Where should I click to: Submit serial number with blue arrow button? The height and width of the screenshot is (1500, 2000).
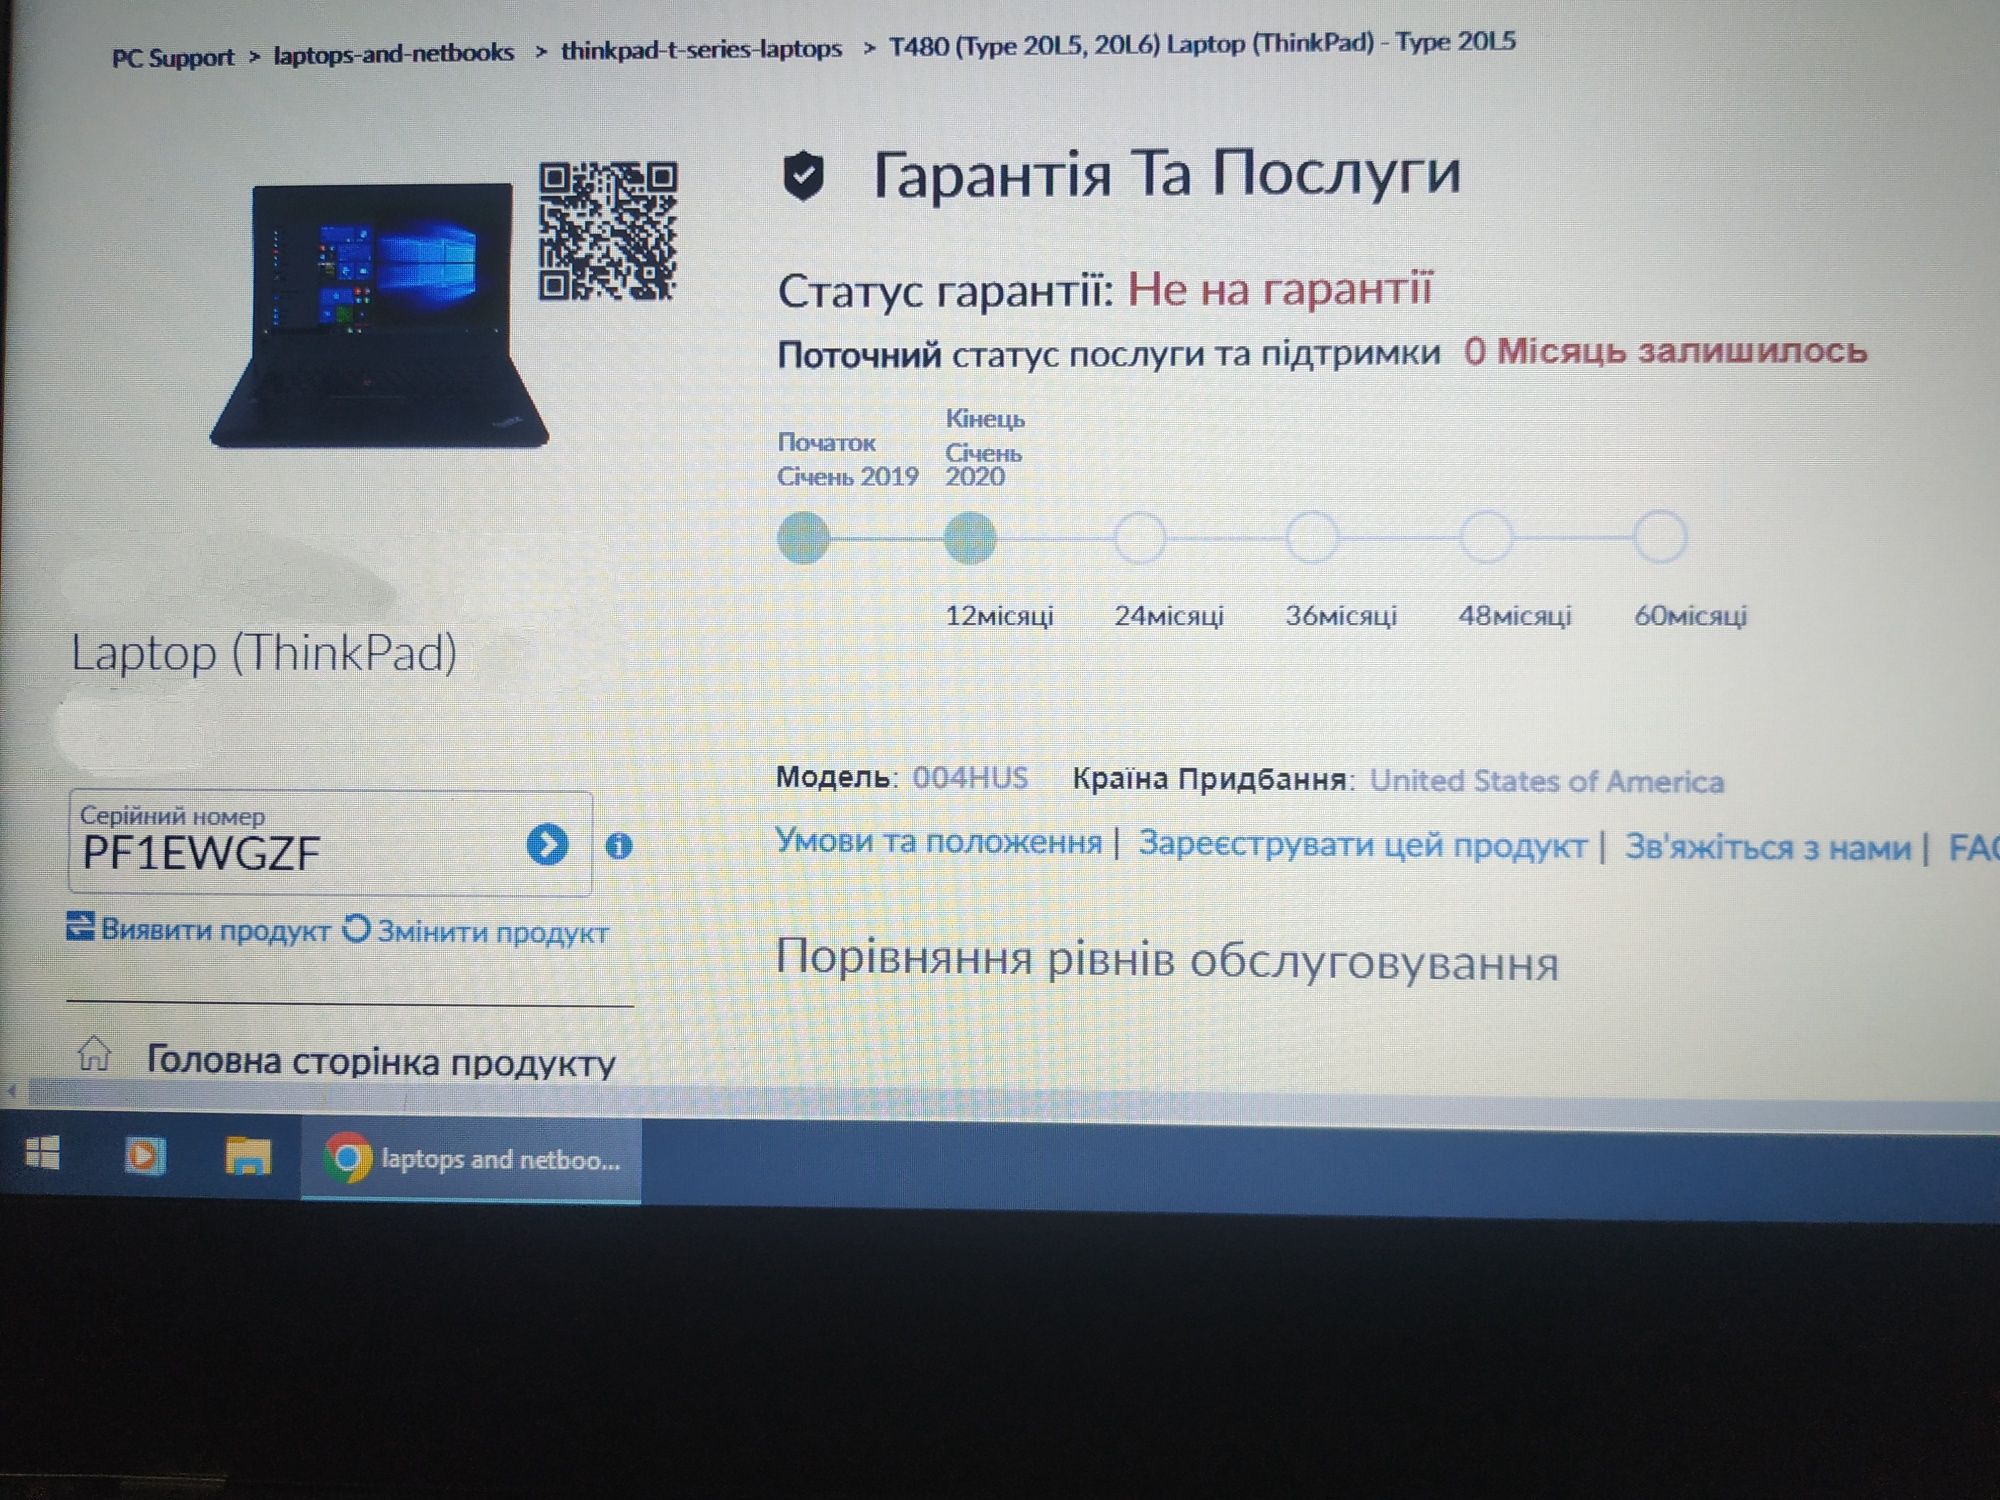click(547, 845)
